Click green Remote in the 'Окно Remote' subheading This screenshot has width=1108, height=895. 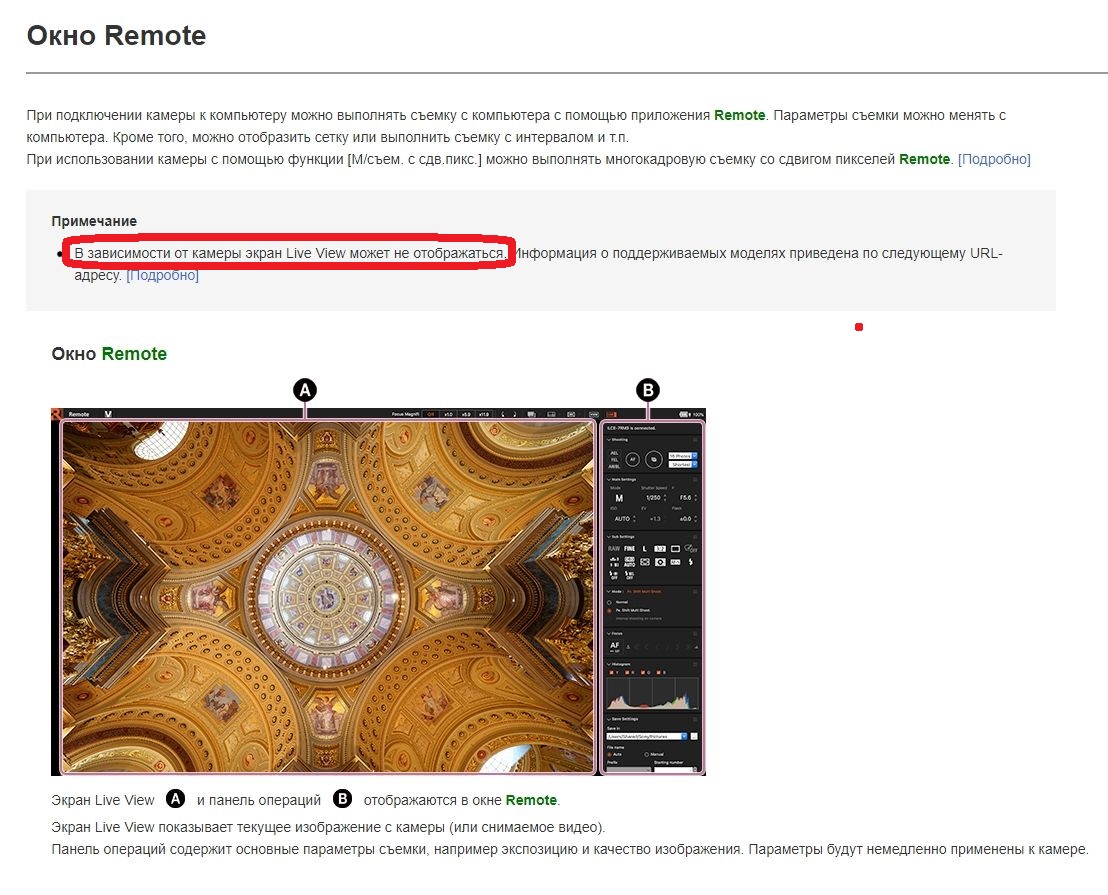tap(134, 354)
